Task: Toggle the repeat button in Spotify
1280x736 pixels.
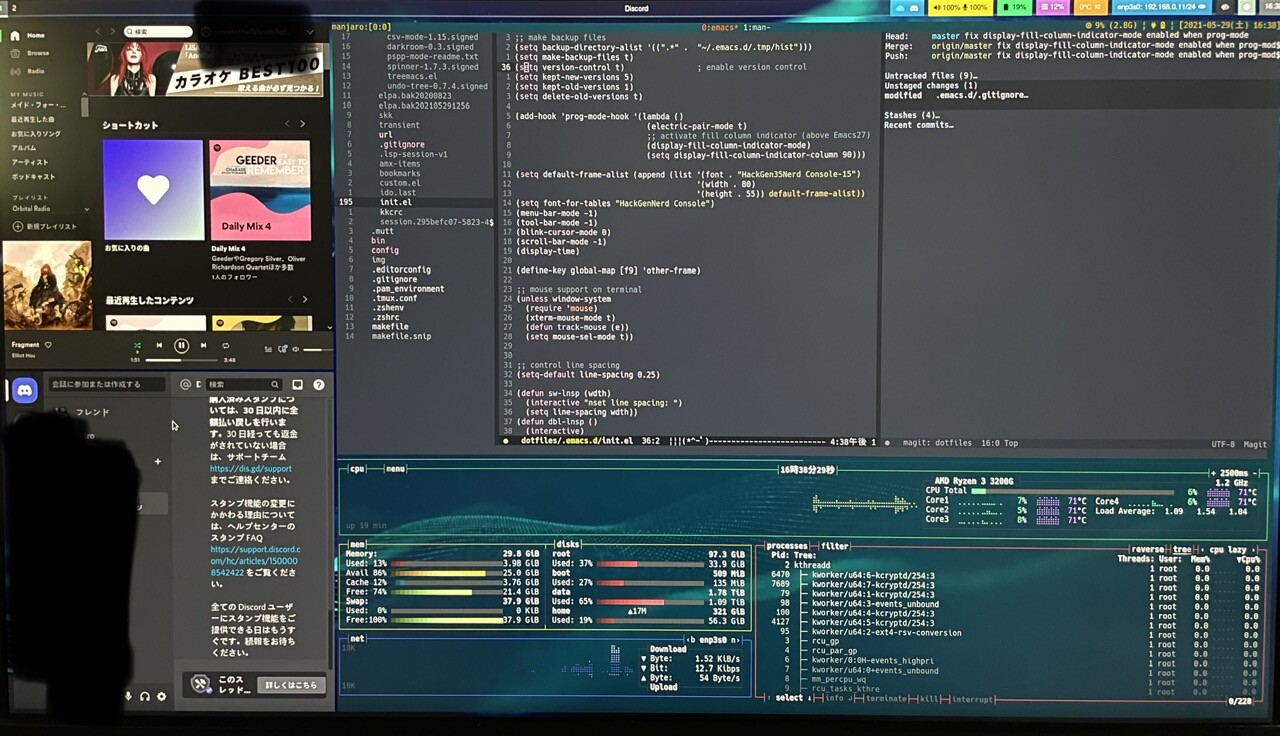Action: [226, 346]
